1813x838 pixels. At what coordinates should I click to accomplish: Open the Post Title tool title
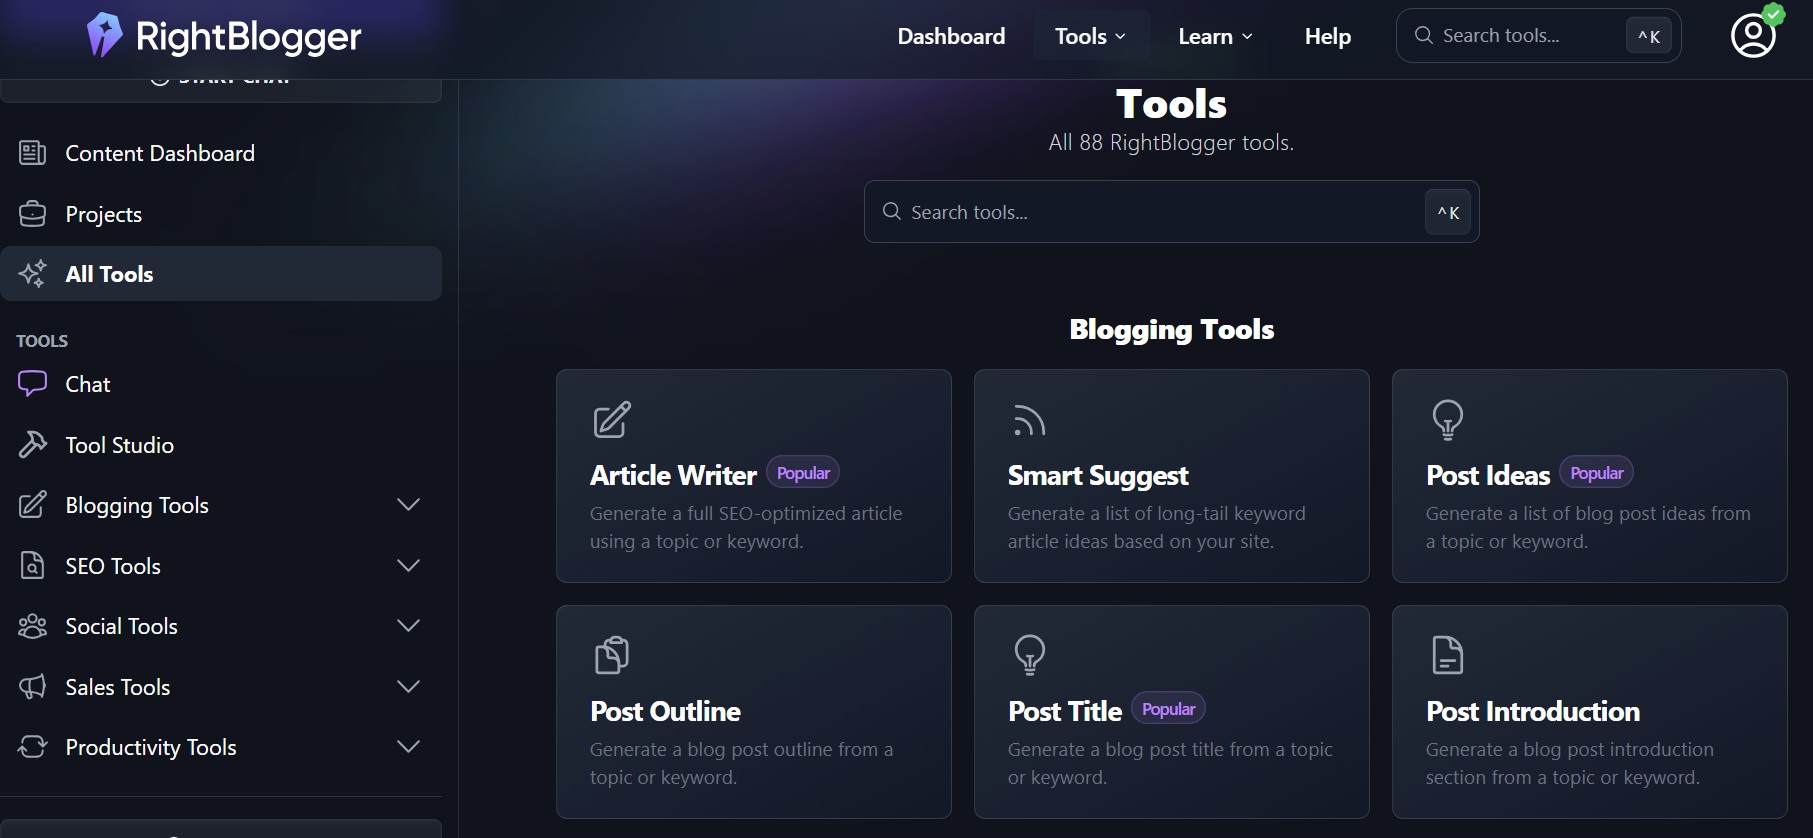pos(1065,711)
